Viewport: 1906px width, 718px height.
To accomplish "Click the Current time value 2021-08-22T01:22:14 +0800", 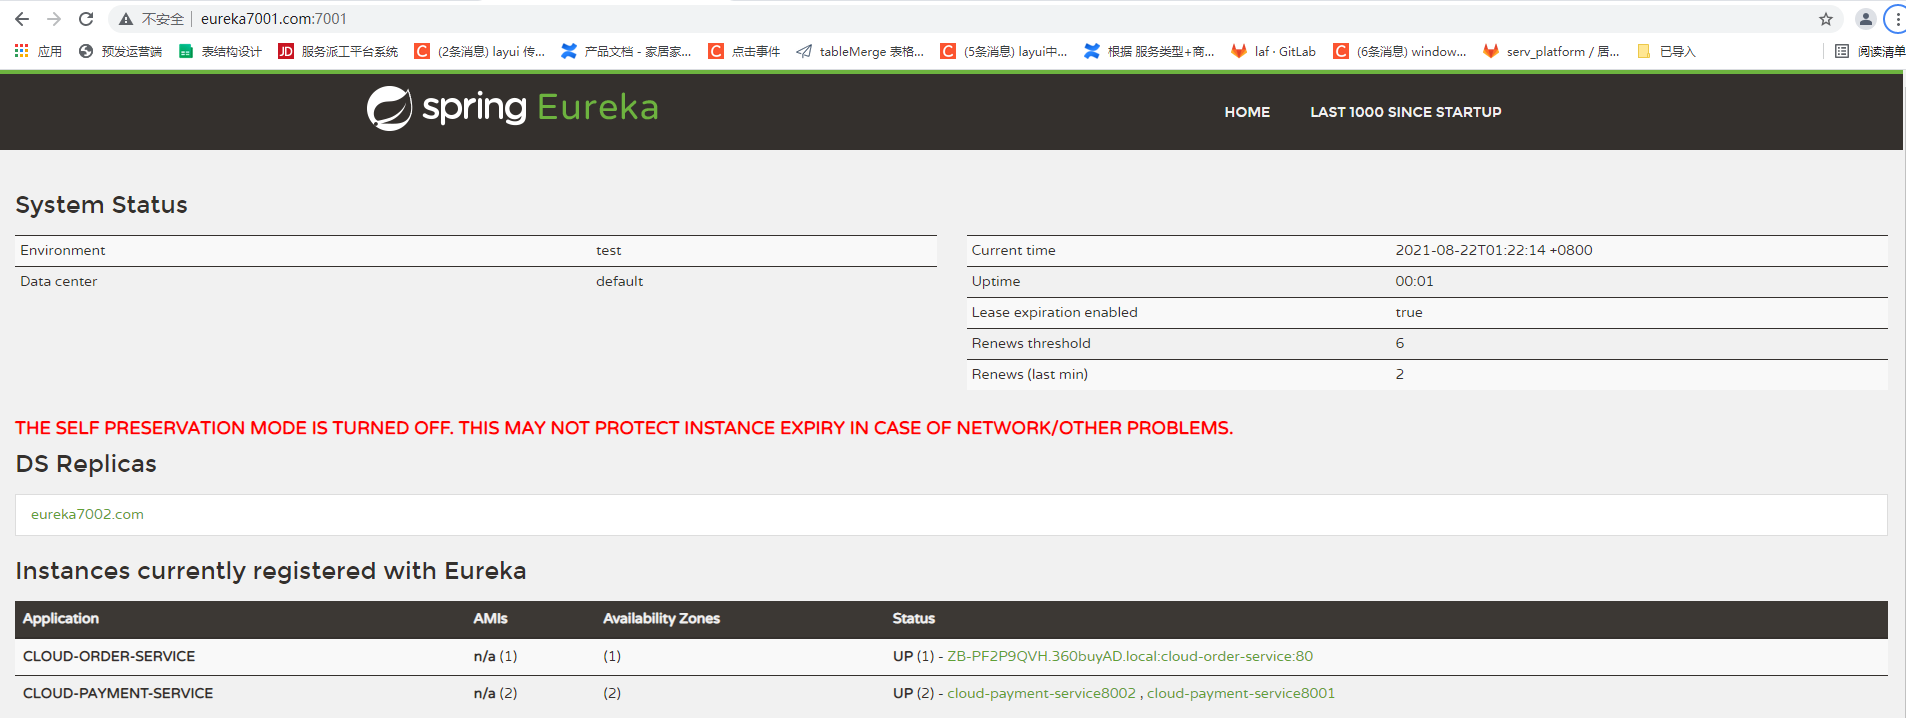I will (x=1494, y=250).
